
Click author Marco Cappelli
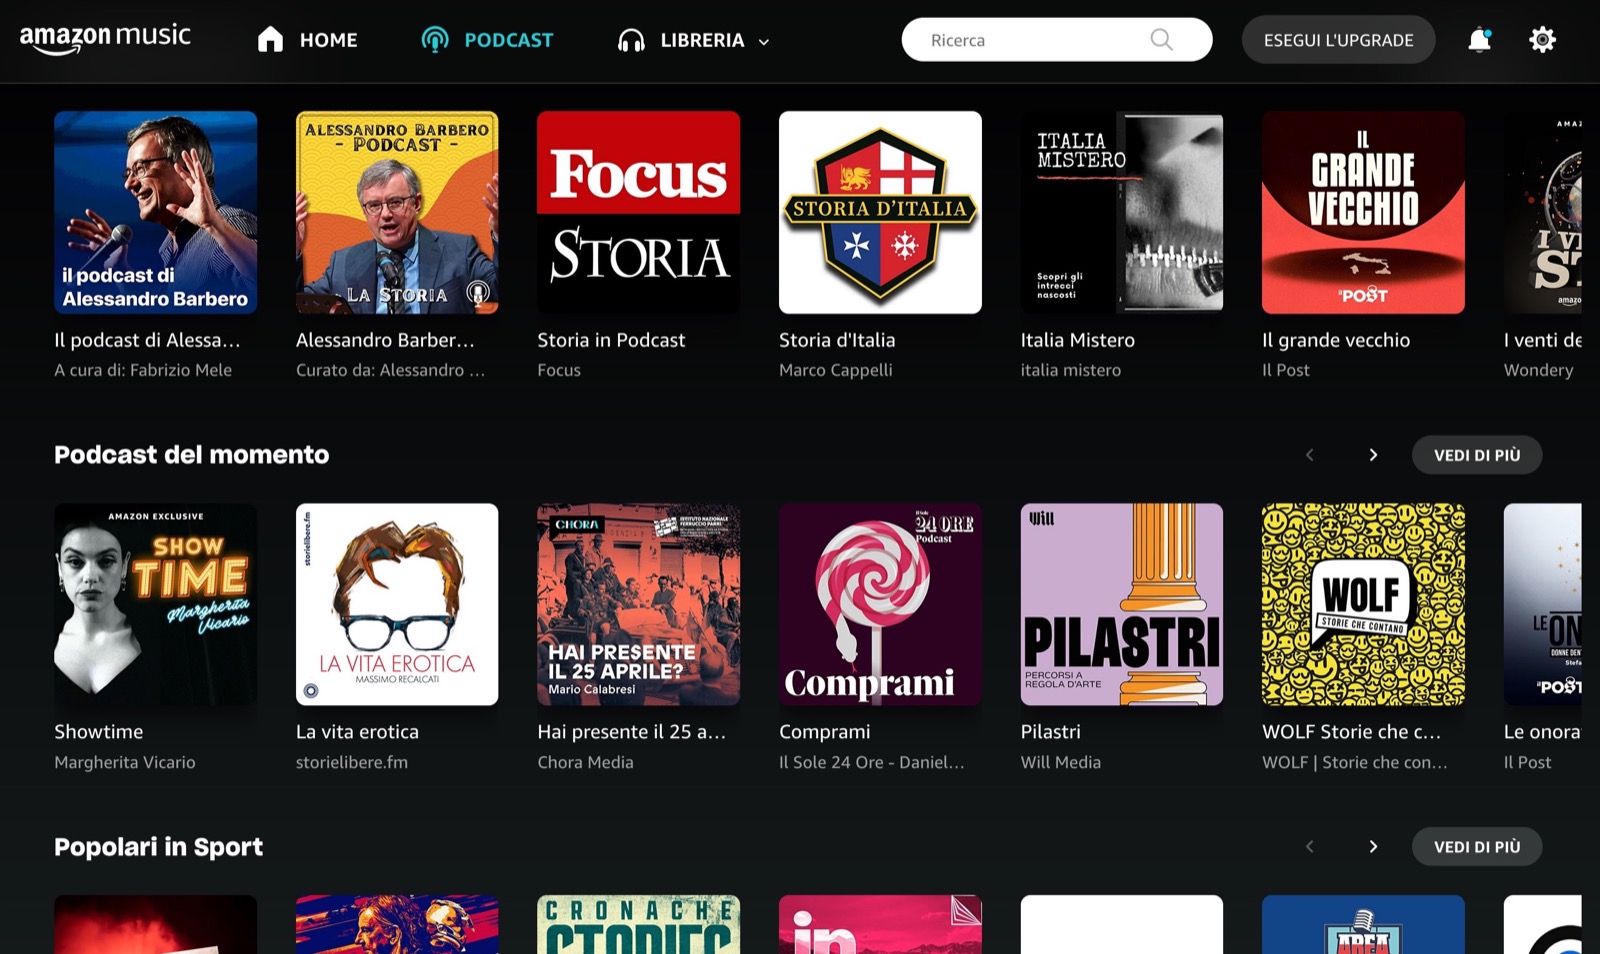(x=836, y=370)
